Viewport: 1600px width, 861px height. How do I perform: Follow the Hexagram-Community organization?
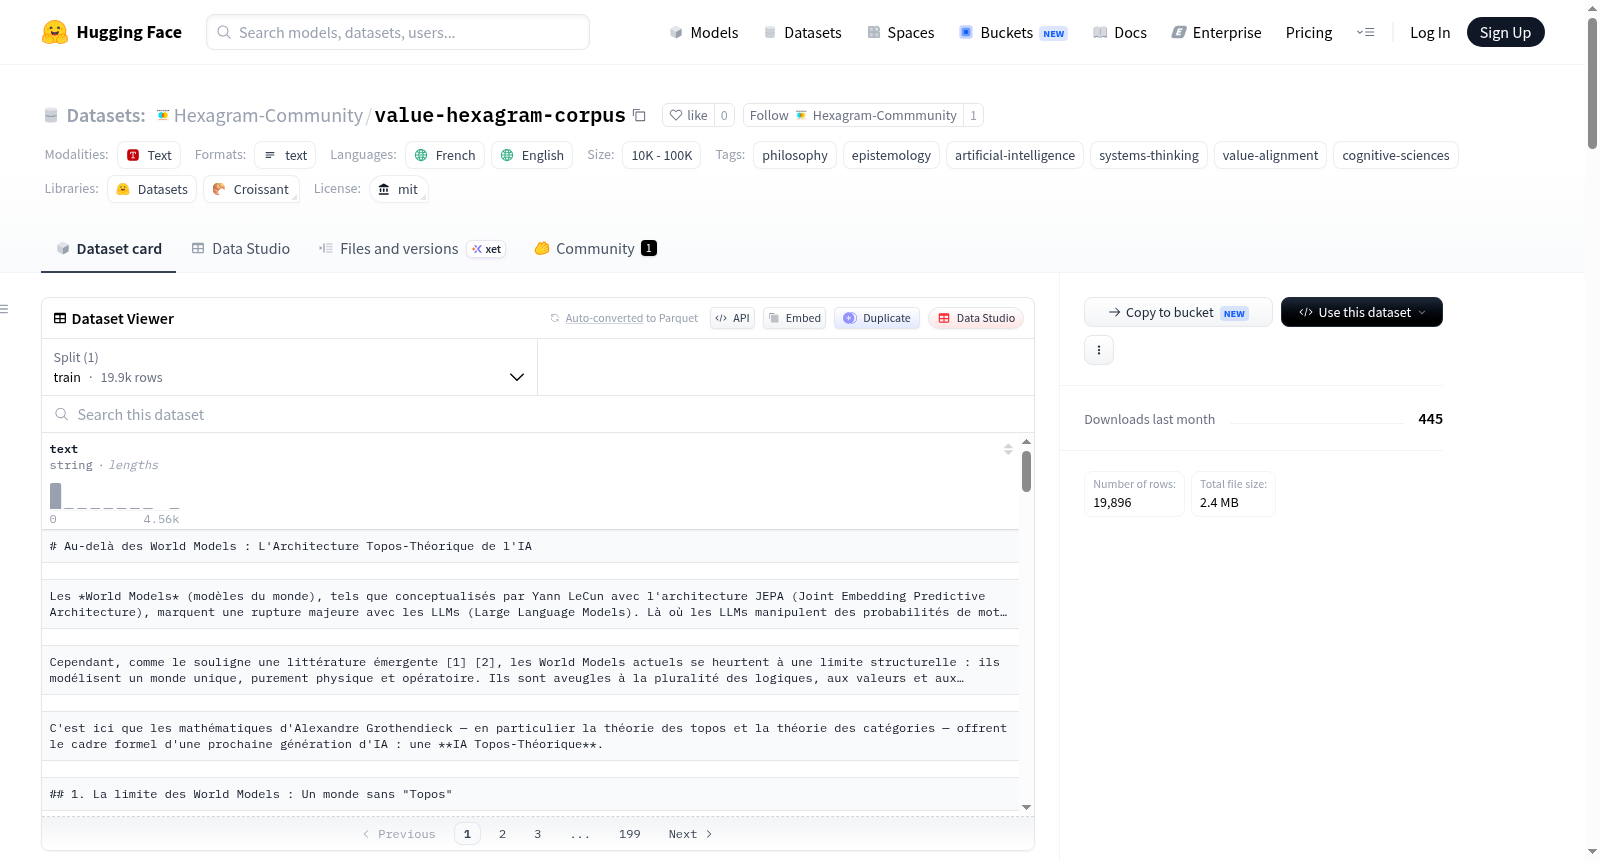click(853, 115)
